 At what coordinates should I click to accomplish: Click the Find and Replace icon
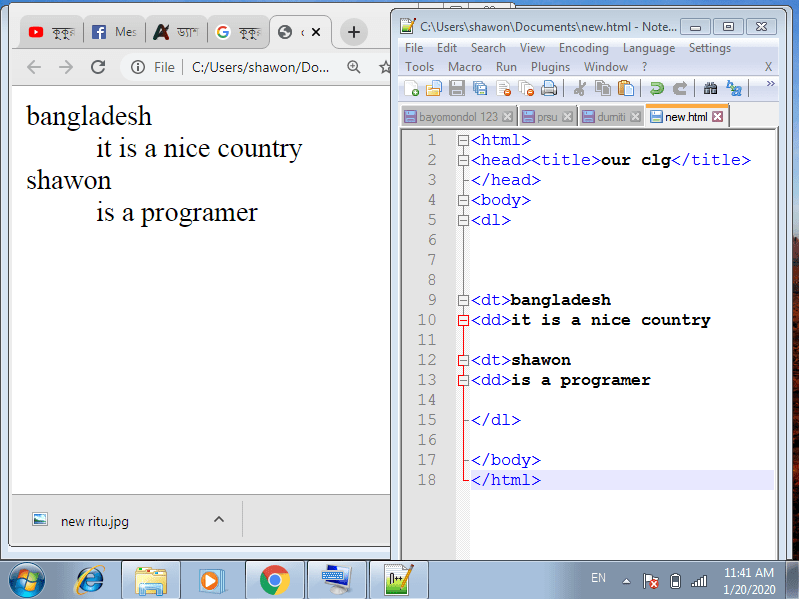[x=734, y=88]
